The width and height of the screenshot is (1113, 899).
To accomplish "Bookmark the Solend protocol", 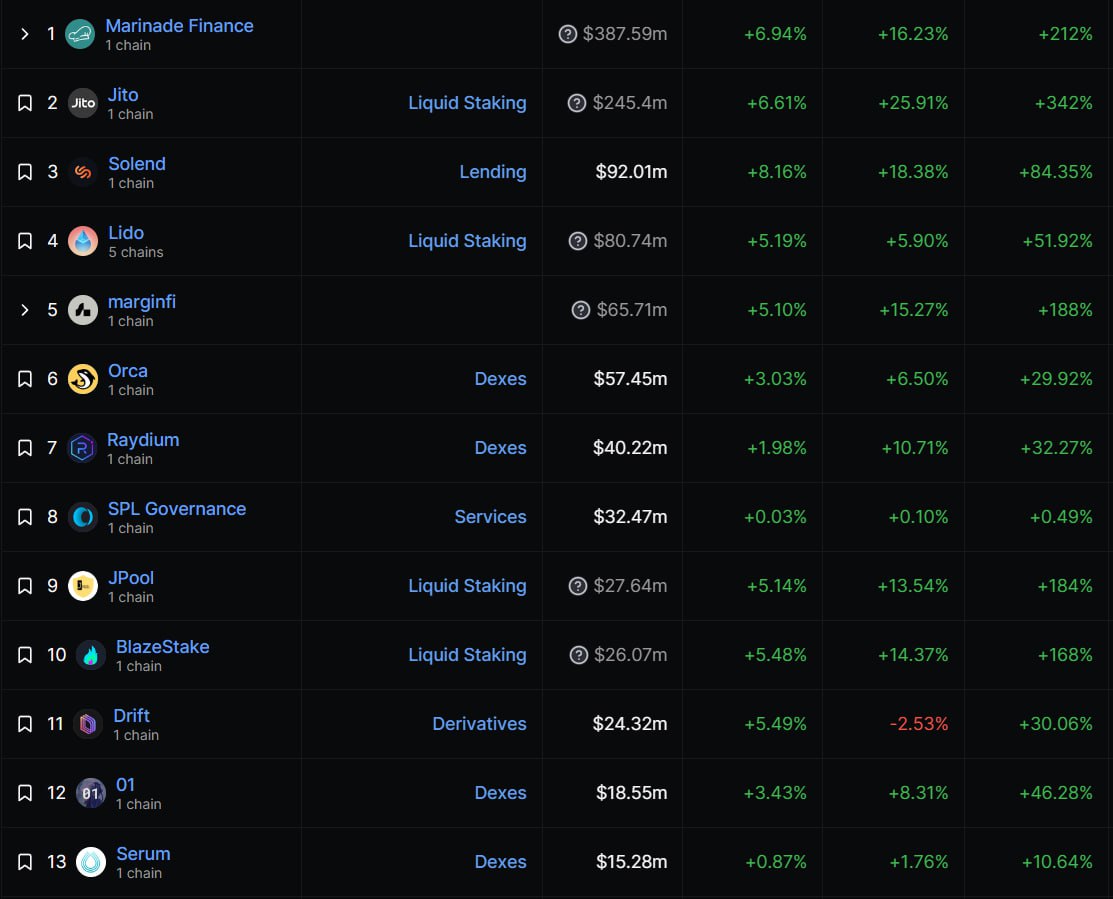I will (25, 172).
